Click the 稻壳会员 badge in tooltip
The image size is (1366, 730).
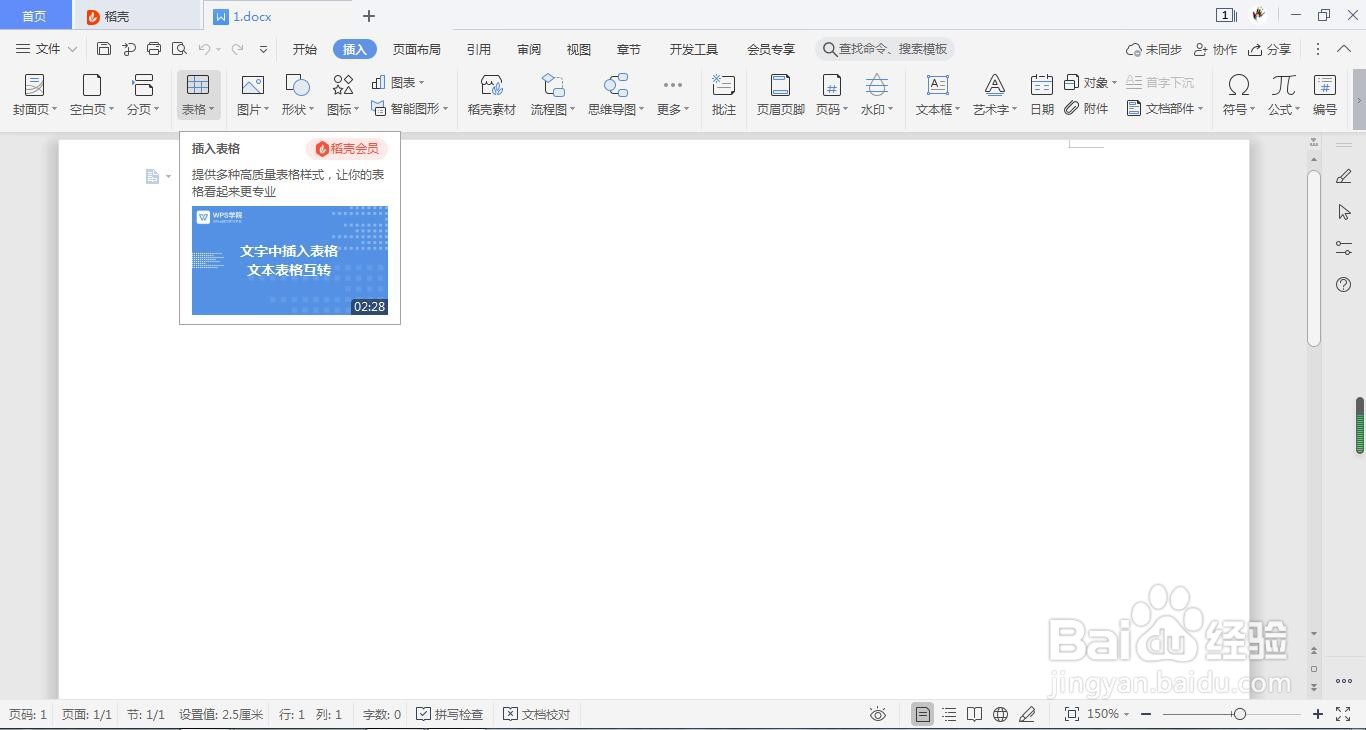tap(347, 148)
